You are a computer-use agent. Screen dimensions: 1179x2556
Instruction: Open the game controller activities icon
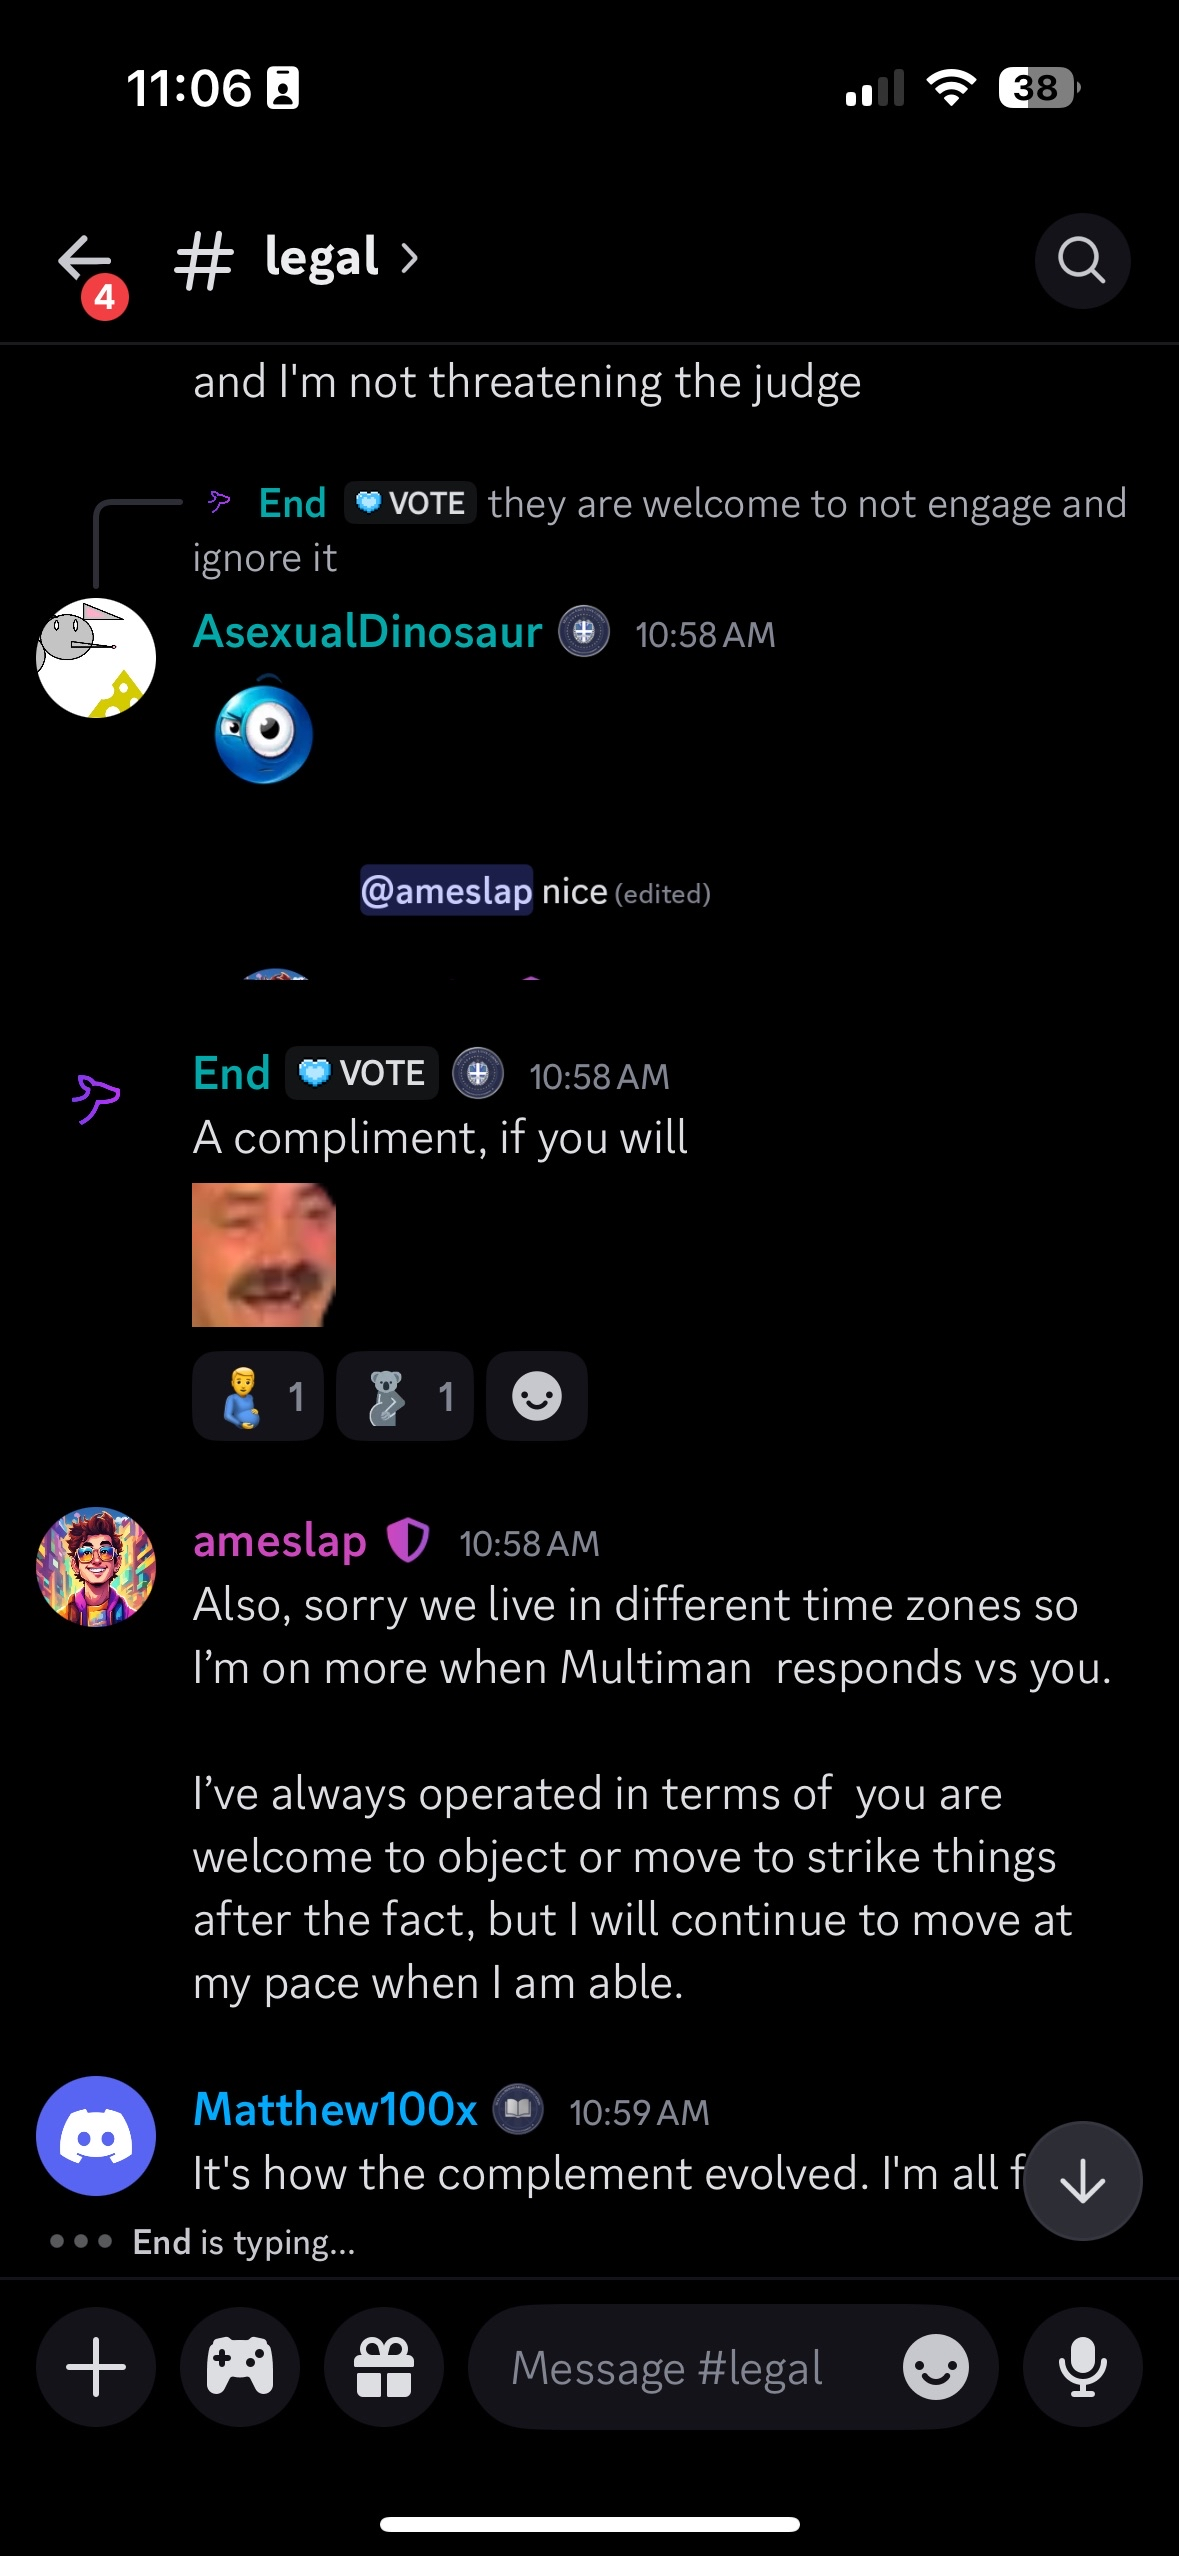point(240,2367)
